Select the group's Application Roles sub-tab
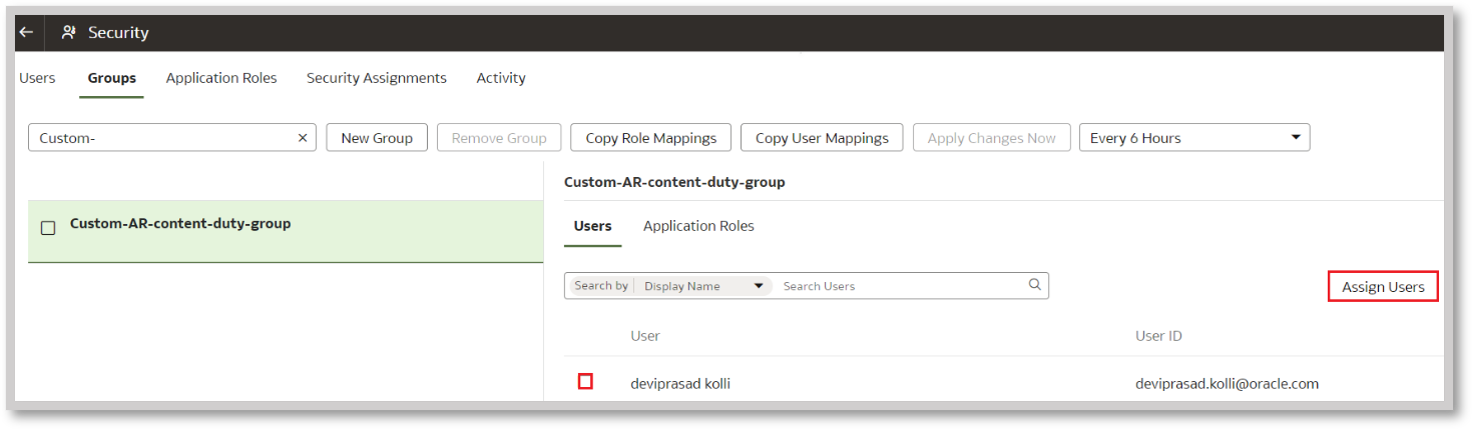 (698, 226)
